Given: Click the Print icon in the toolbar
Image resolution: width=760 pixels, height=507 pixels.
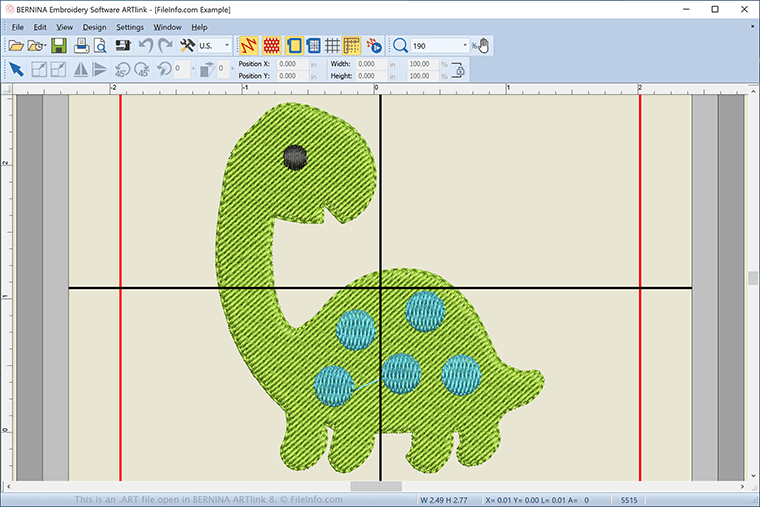Looking at the screenshot, I should click(82, 45).
